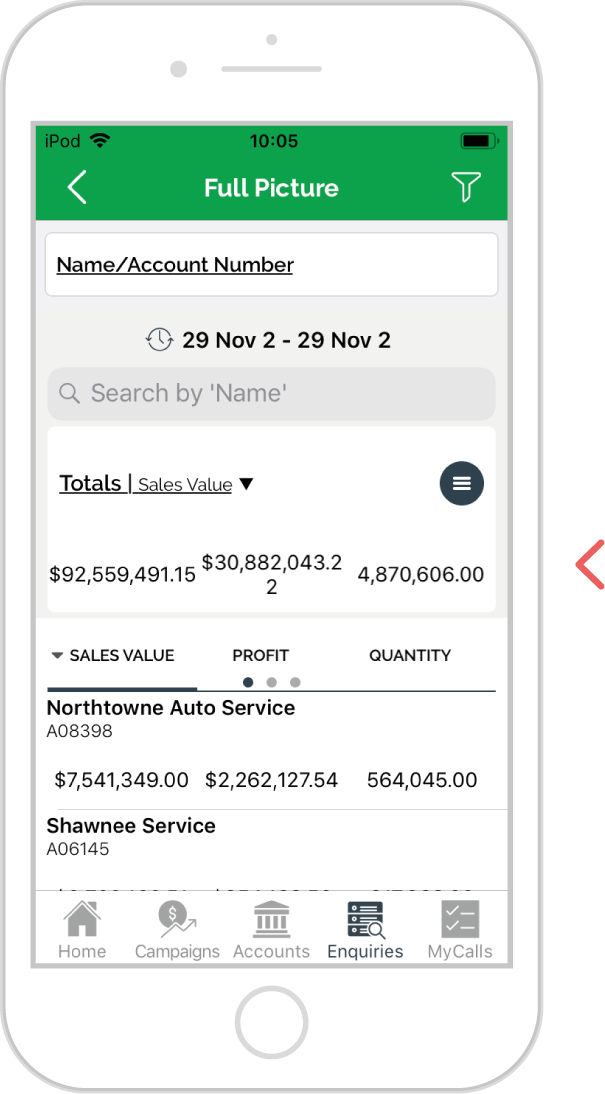Go to Home tab icon
Image resolution: width=605 pixels, height=1094 pixels.
[x=82, y=919]
